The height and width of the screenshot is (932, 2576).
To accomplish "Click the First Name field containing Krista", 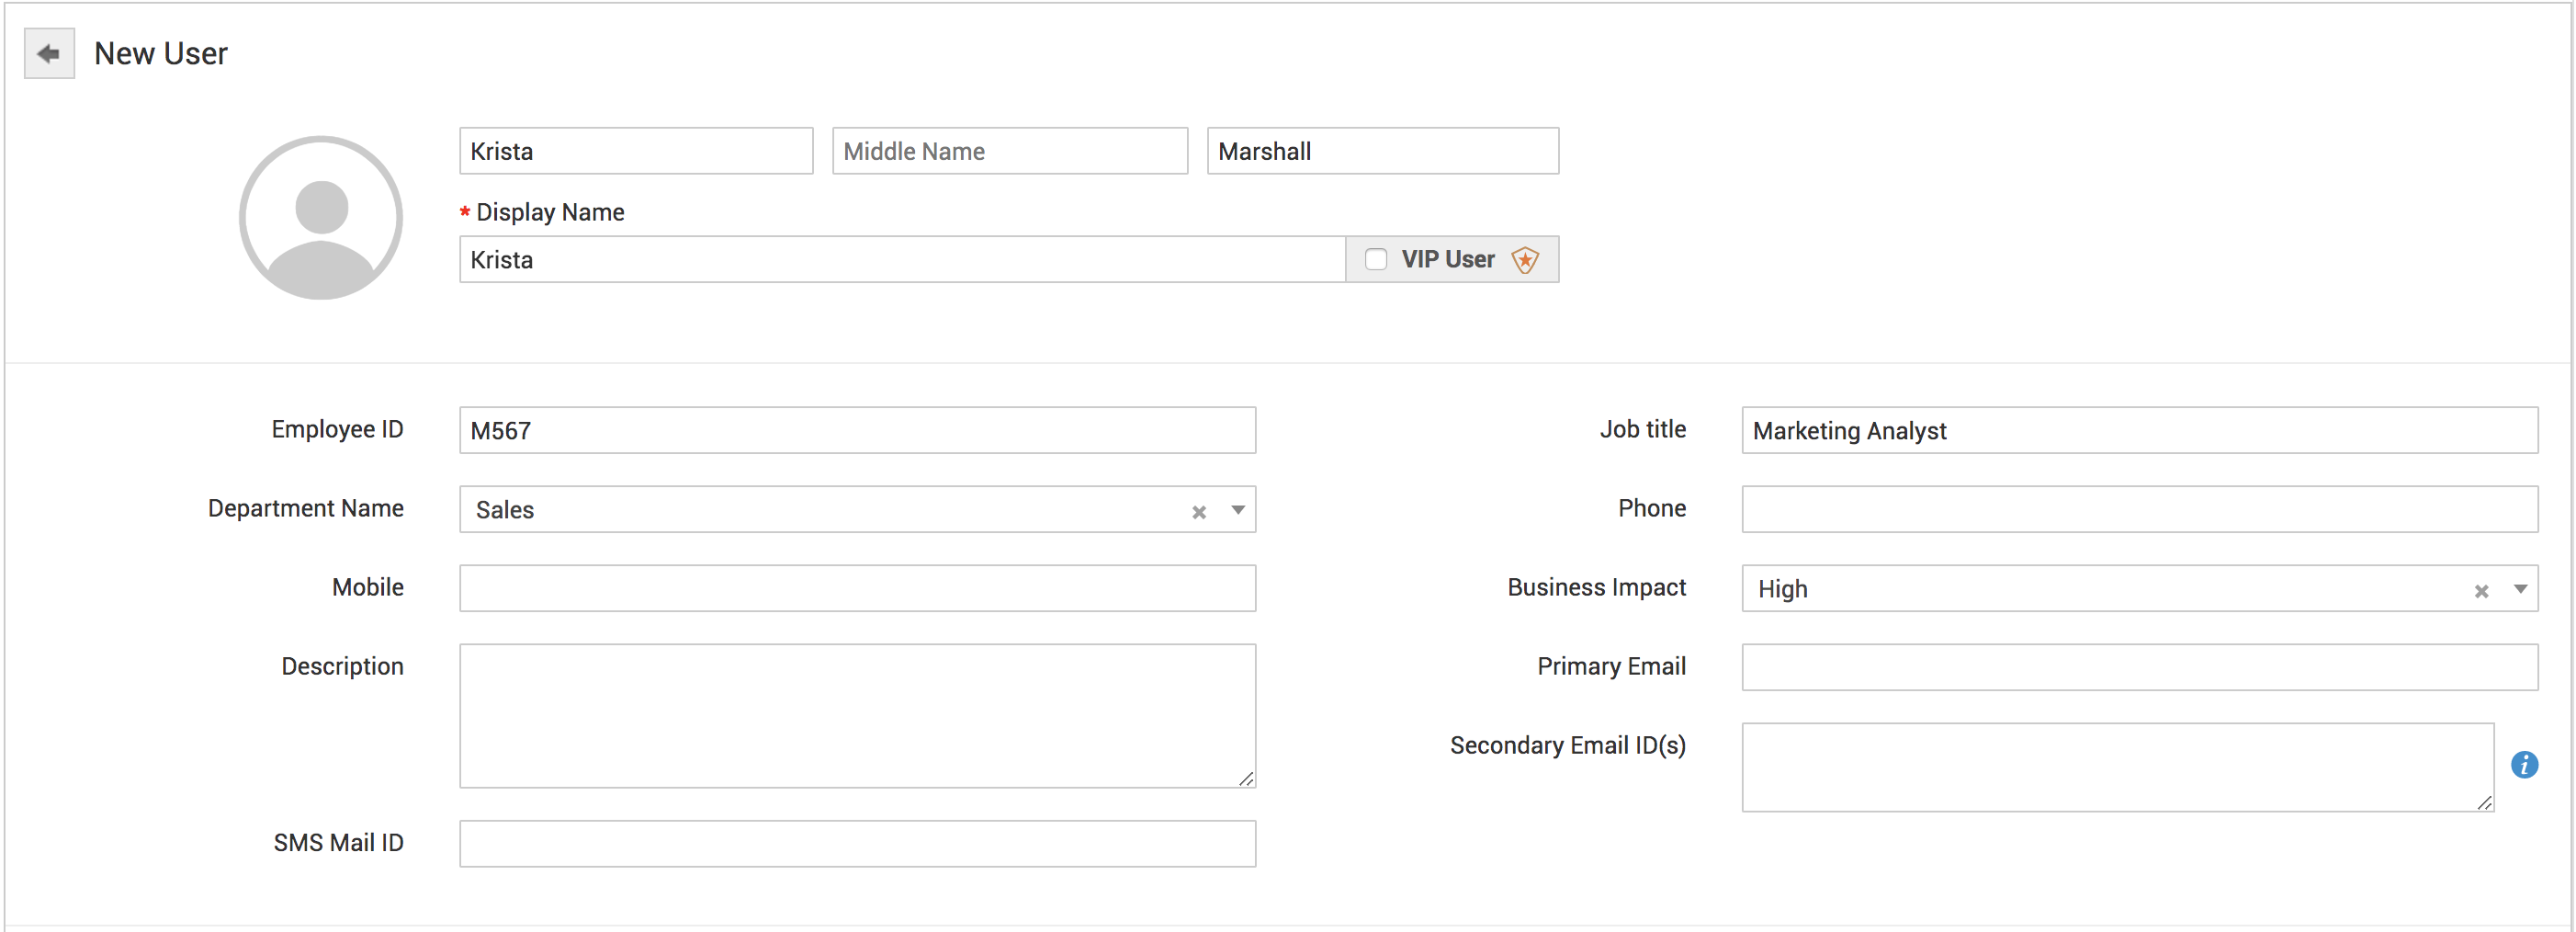I will (x=636, y=151).
